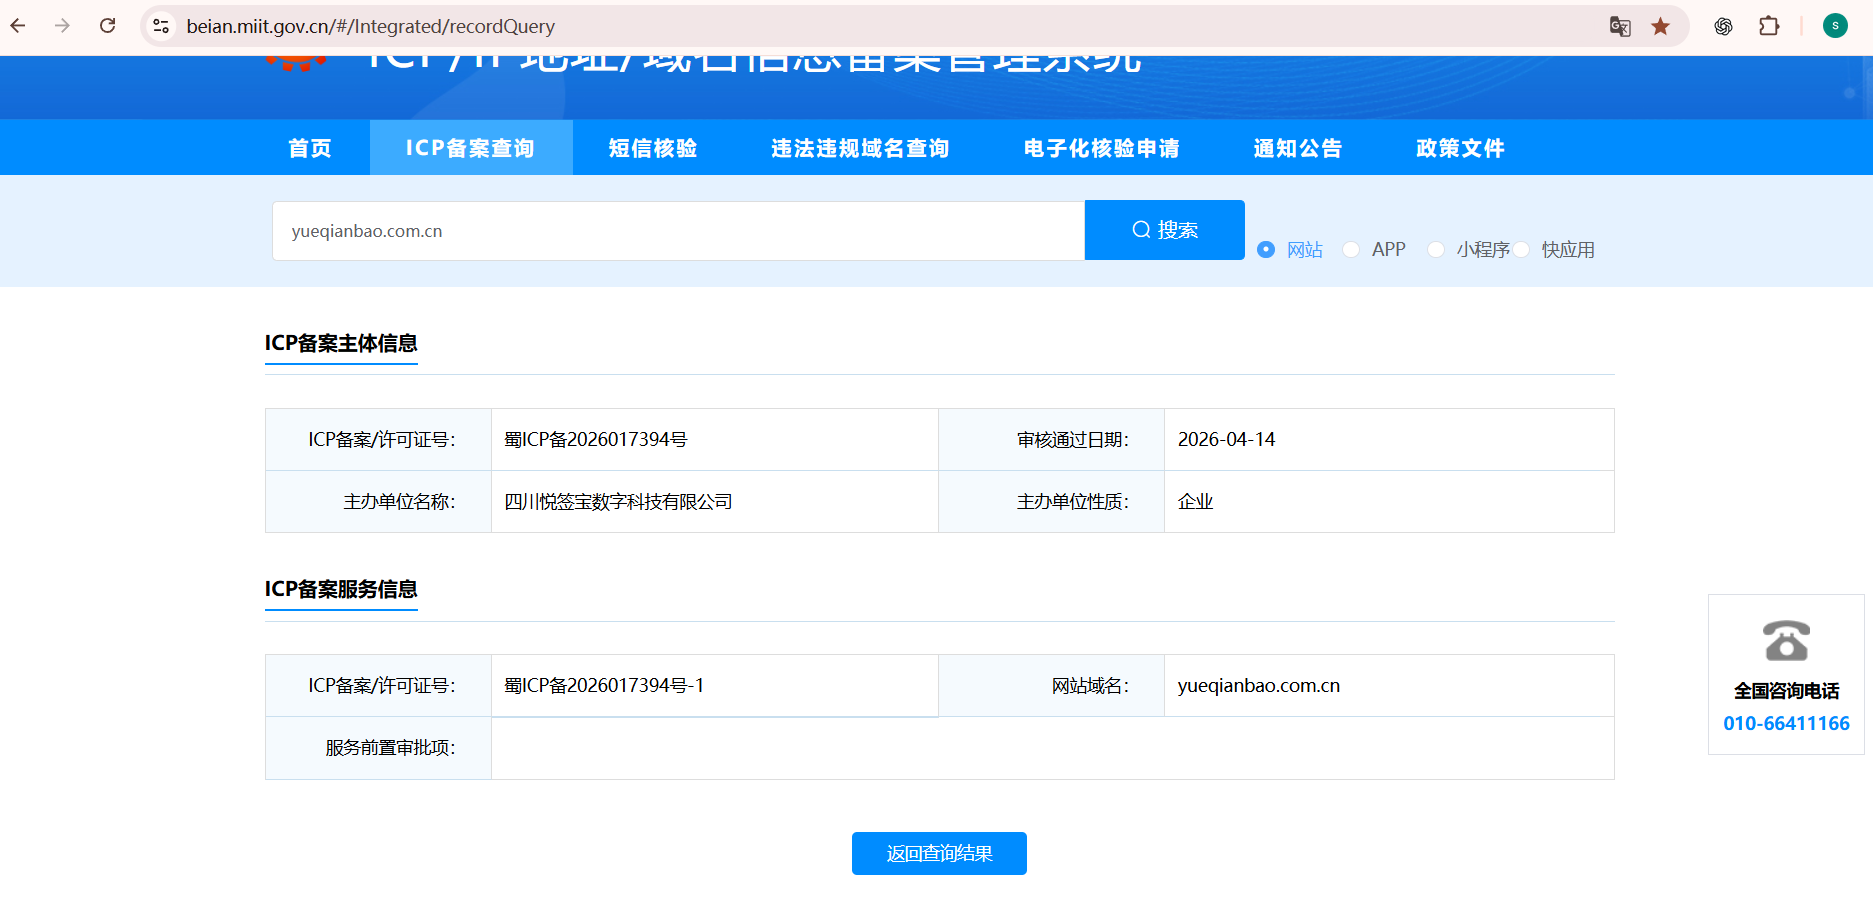
Task: Click the 服务前置审批项 label
Action: (390, 747)
